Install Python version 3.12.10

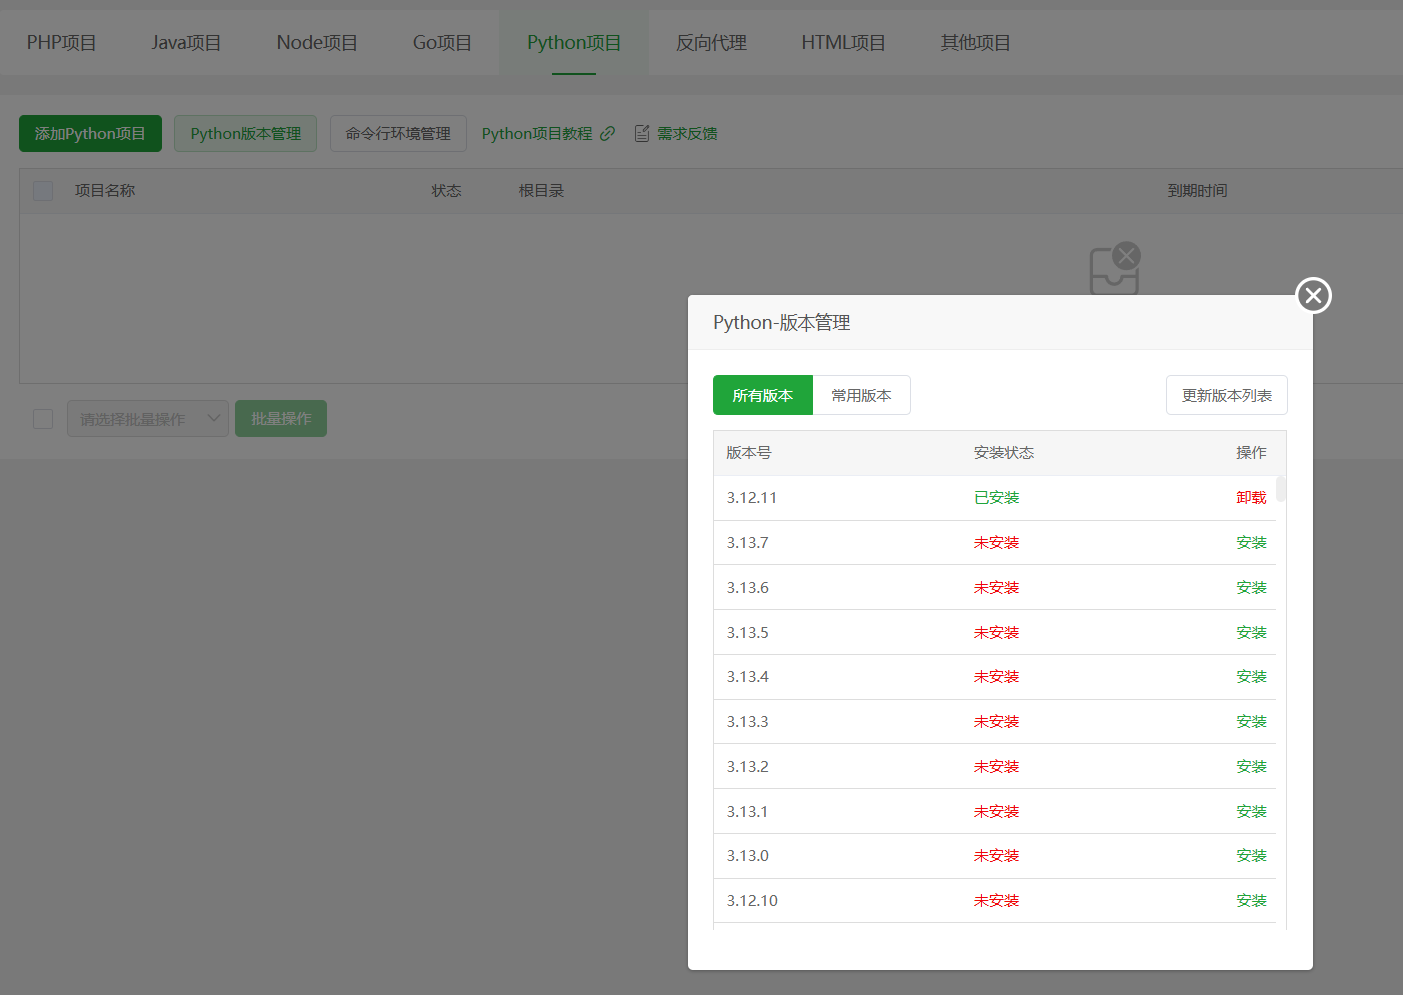(x=1250, y=900)
